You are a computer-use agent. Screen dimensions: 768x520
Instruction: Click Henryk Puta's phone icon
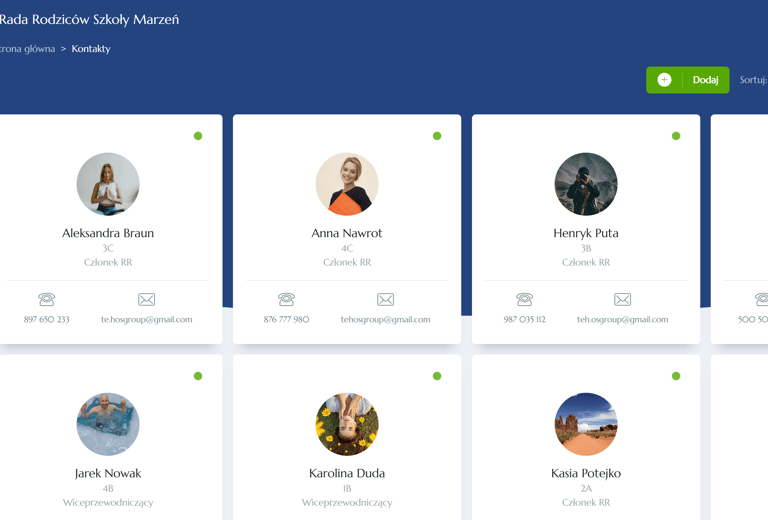coord(524,299)
